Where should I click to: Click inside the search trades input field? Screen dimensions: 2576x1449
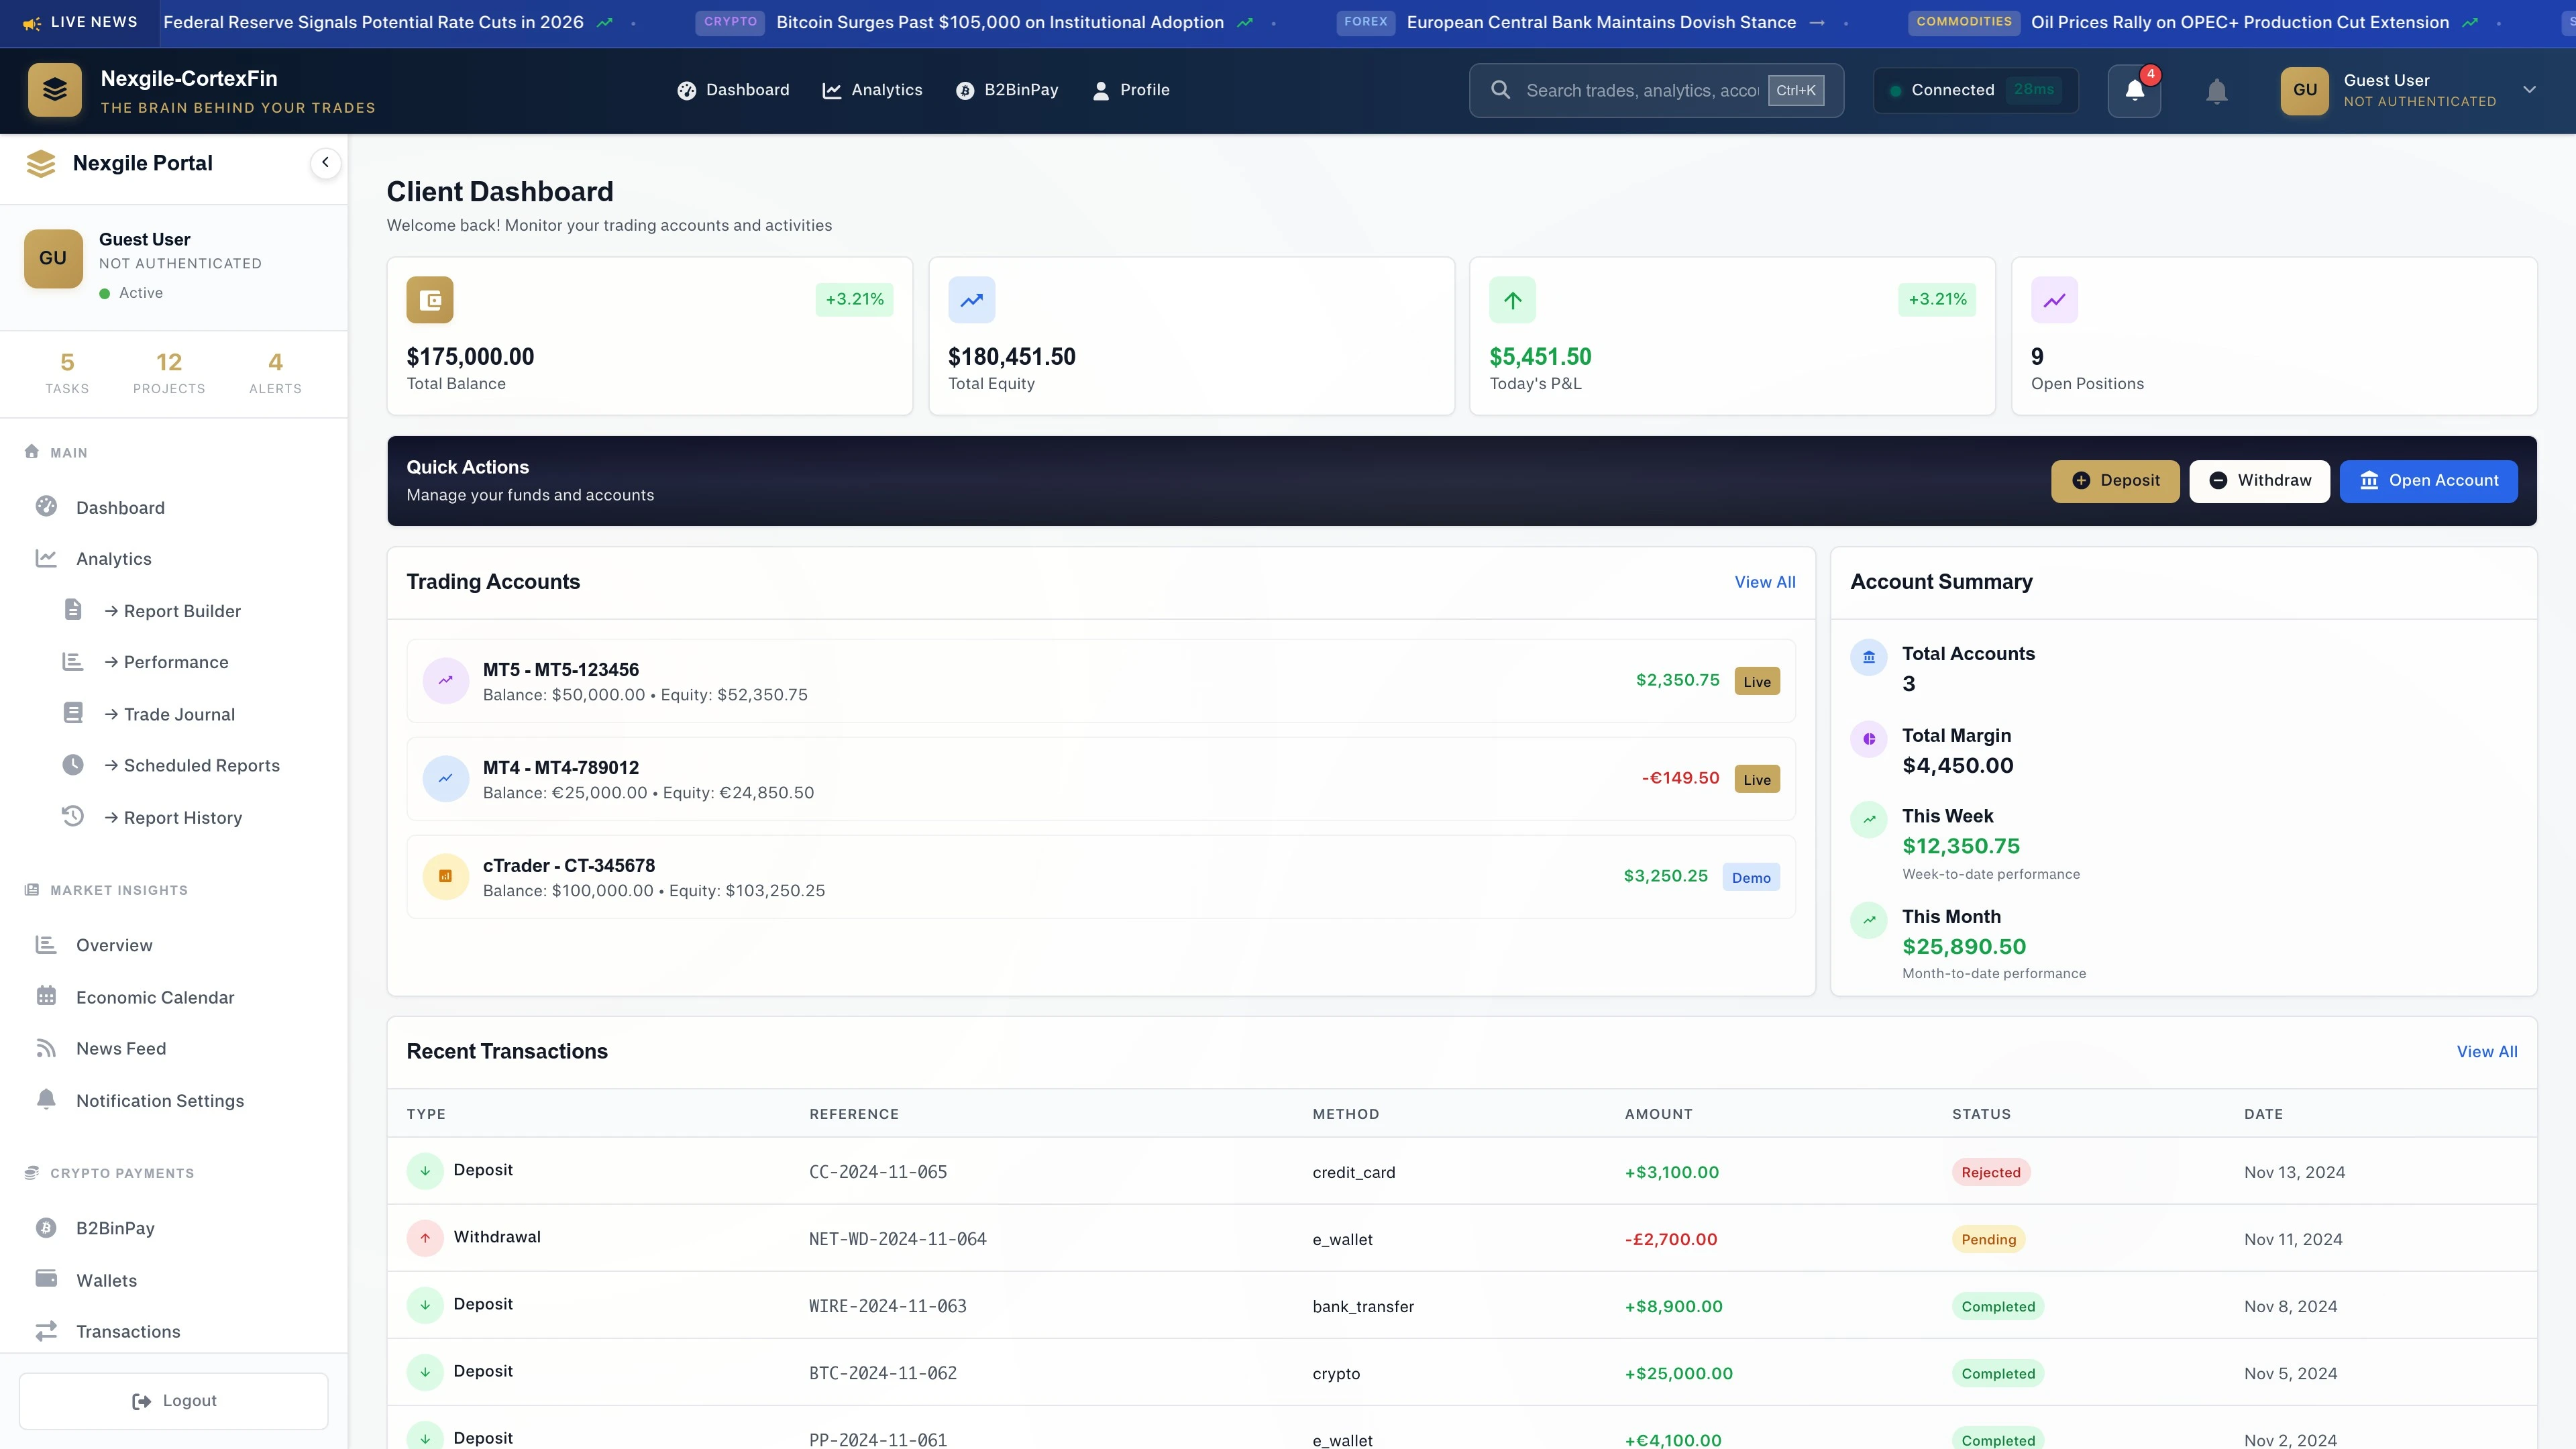click(1640, 90)
